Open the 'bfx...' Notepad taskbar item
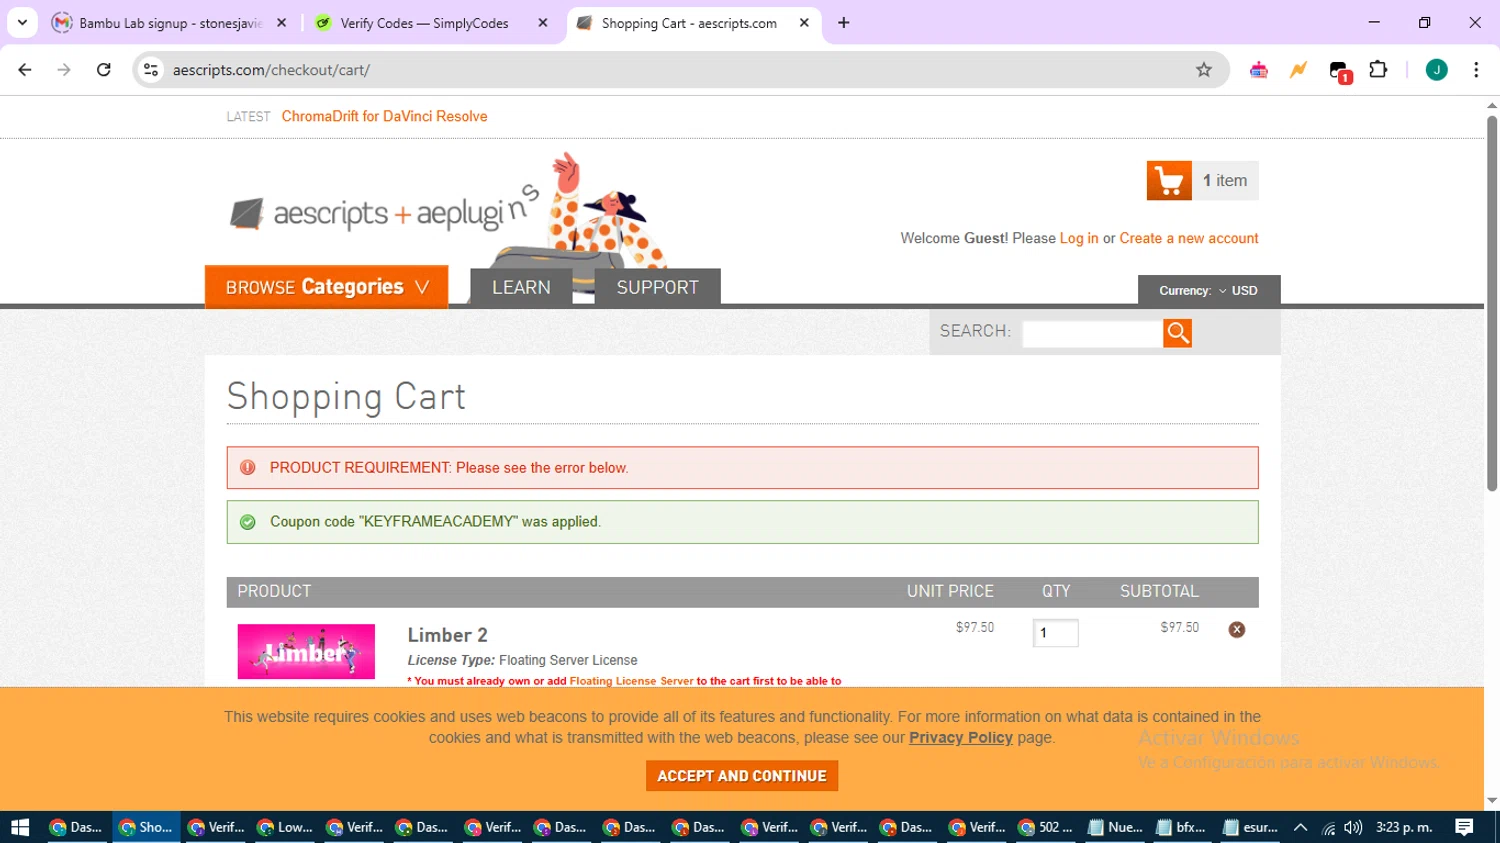 [x=1182, y=827]
